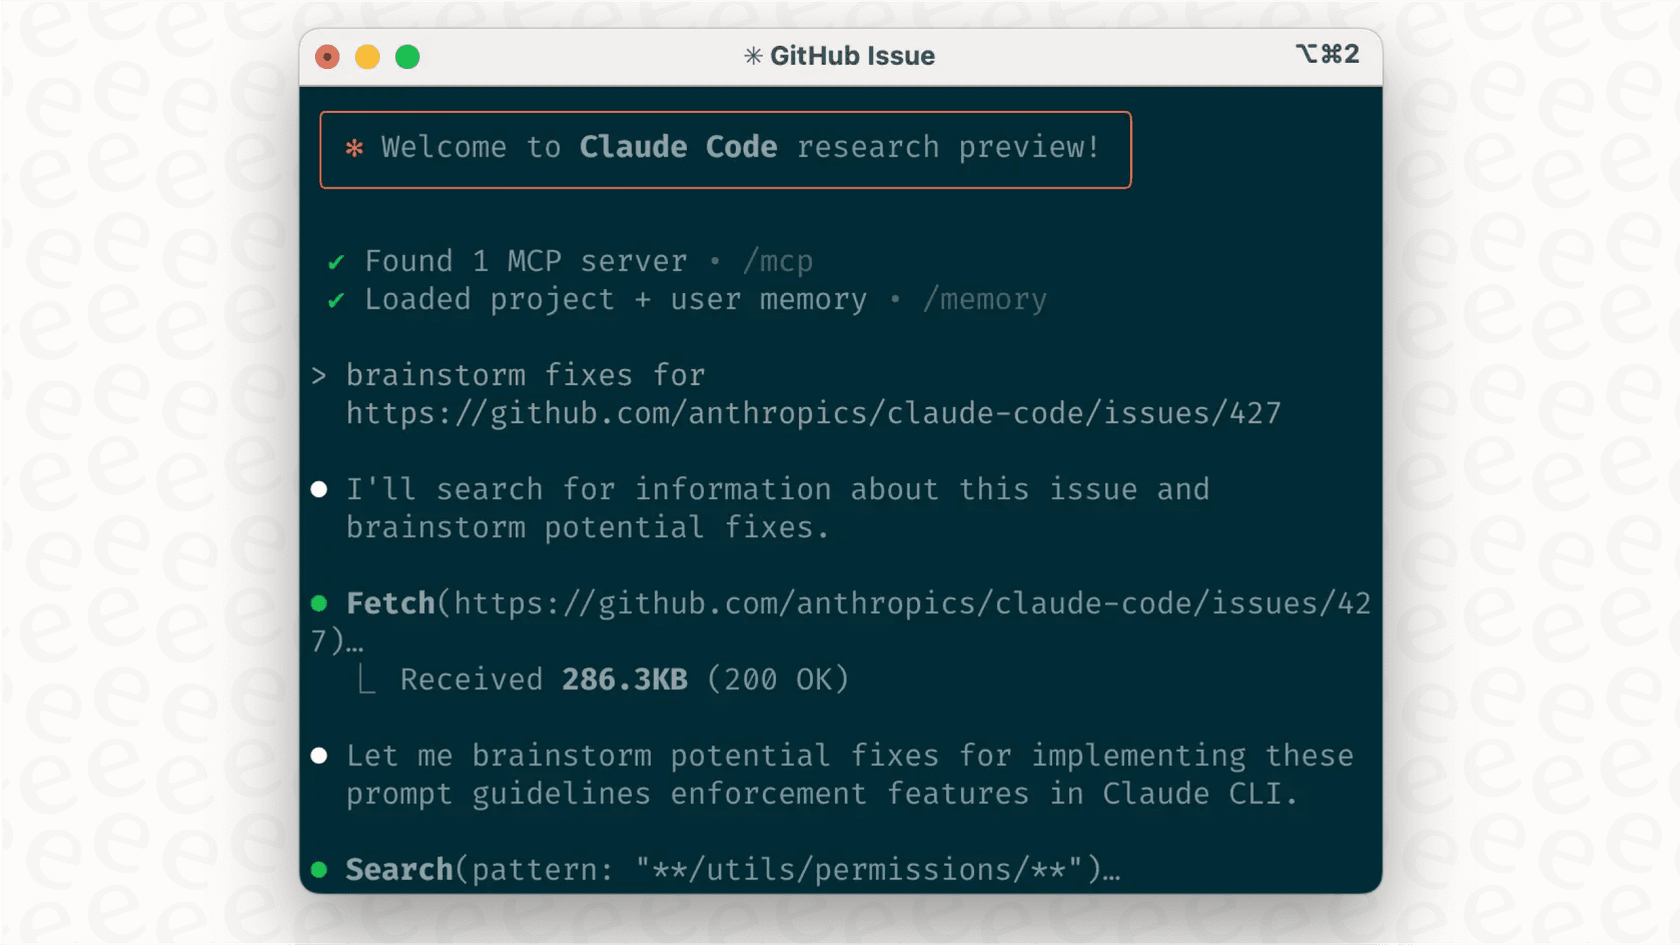Click the asterisk inside the welcome banner

coord(352,147)
